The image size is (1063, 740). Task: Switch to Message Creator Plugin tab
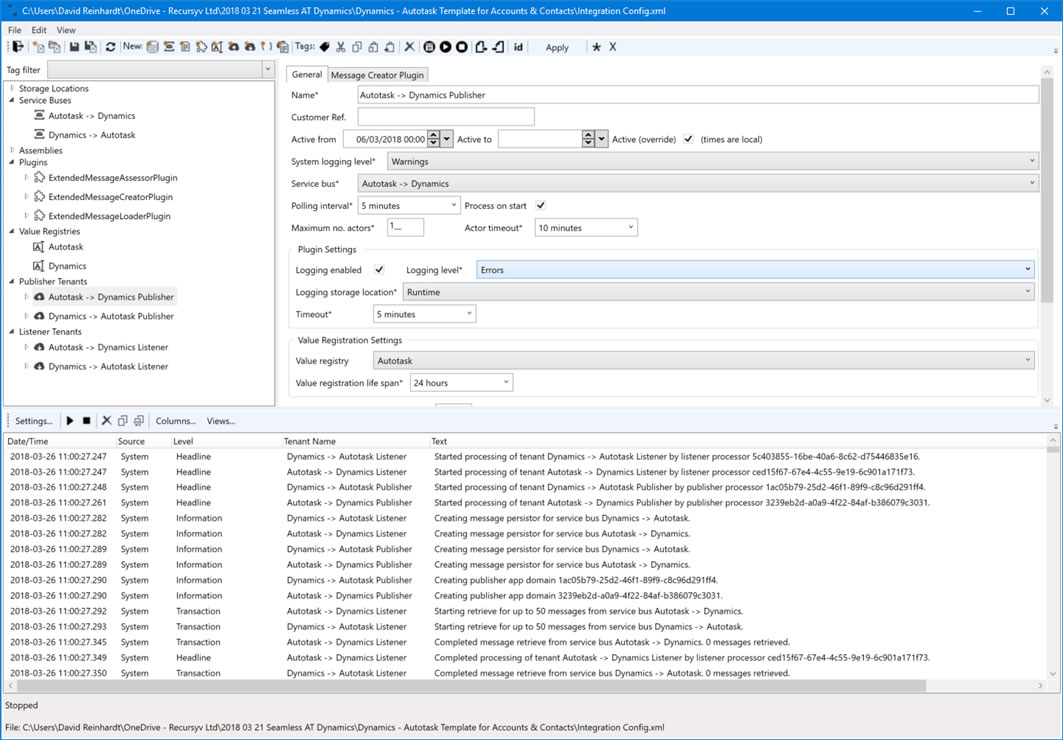[378, 75]
